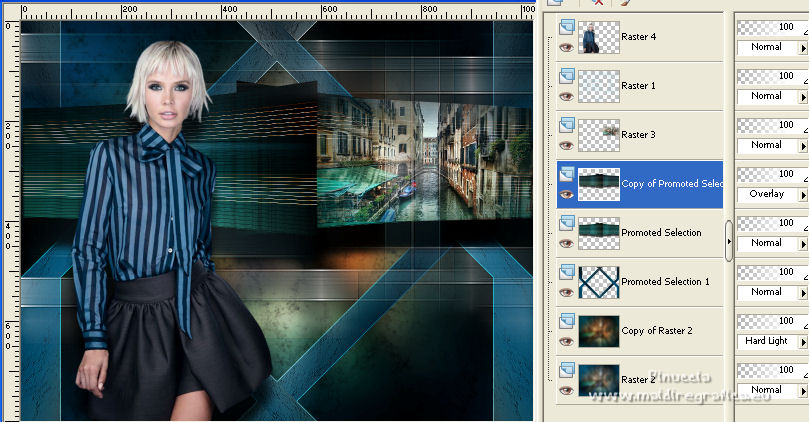Click the opacity slider of the plain Promoted Selection layer
Screen dimensions: 809x422
point(772,223)
